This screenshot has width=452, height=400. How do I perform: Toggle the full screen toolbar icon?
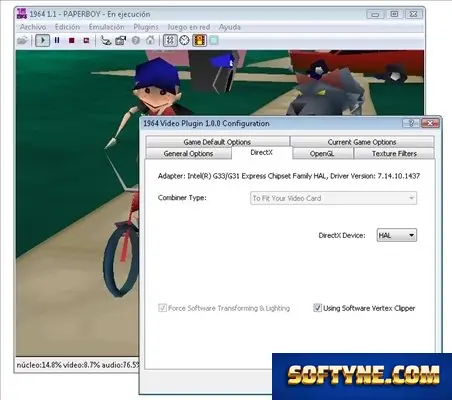[170, 41]
